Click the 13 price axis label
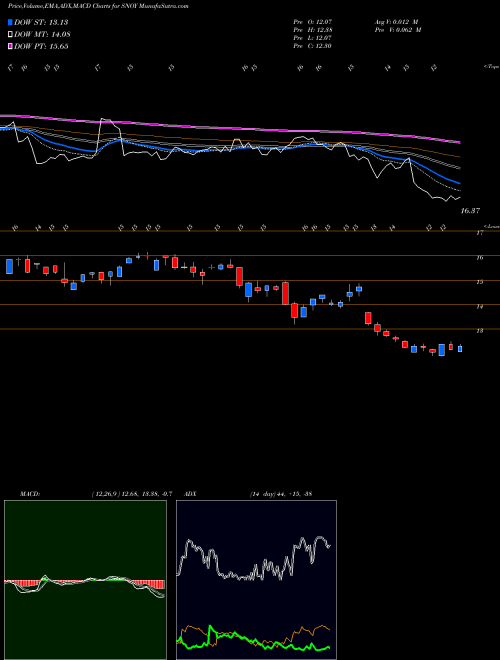This screenshot has width=500, height=660. pos(480,331)
